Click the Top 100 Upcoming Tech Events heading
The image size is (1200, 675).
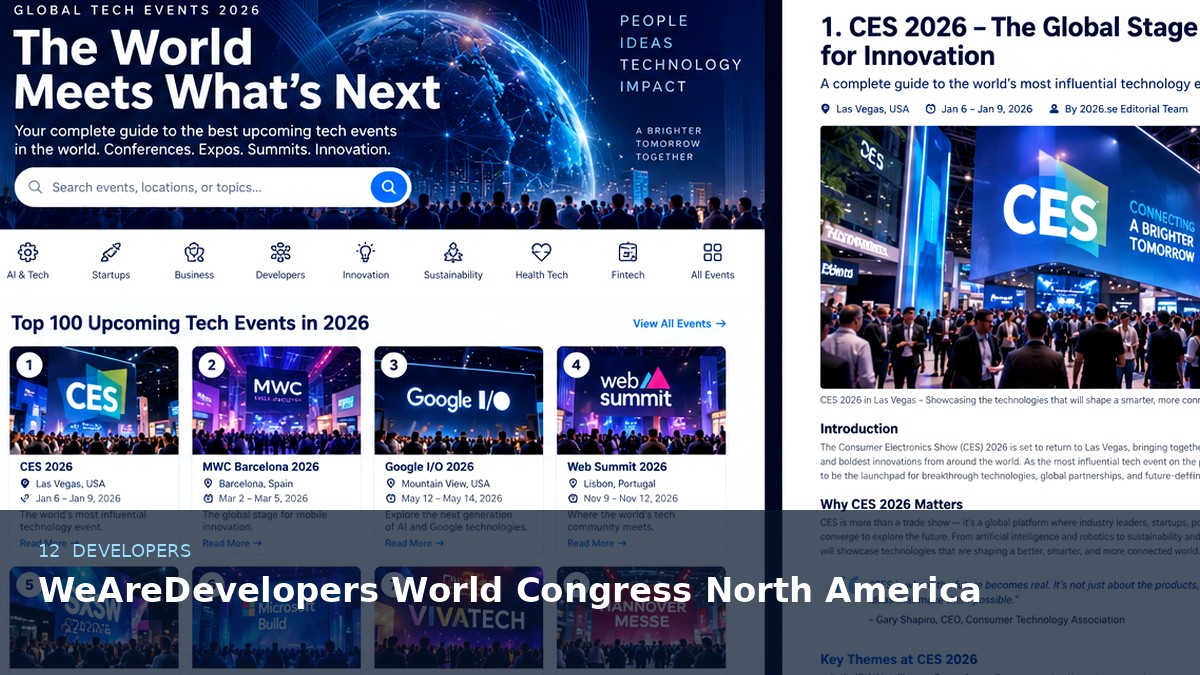[x=190, y=323]
